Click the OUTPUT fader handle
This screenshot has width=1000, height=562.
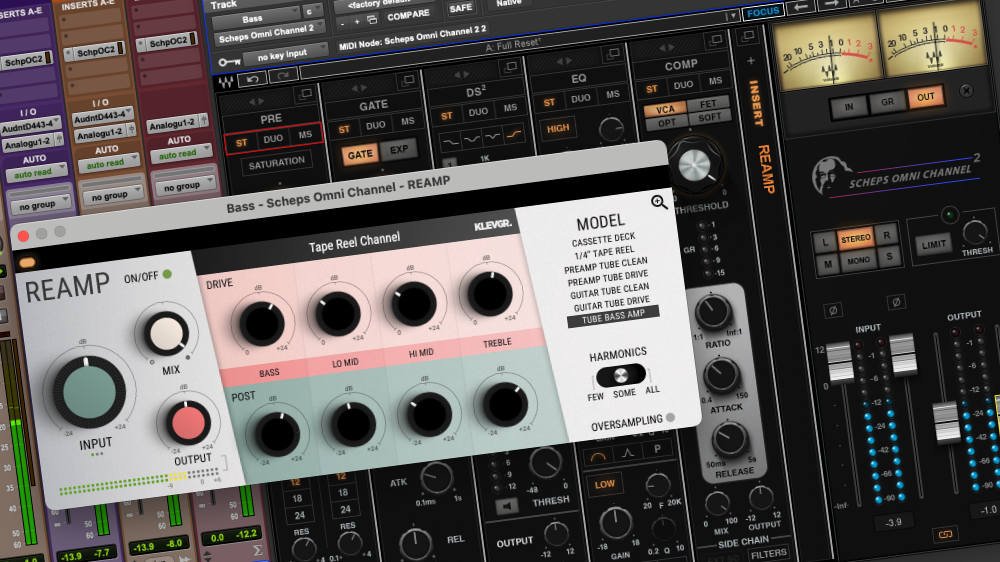click(946, 422)
